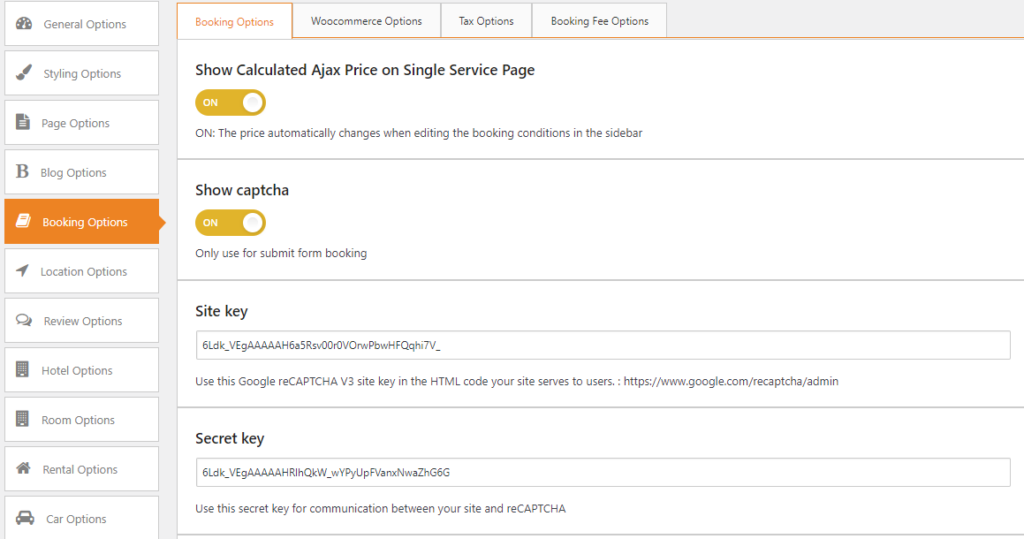The image size is (1024, 539).
Task: Click the Booking Options tab at top
Action: coord(234,21)
